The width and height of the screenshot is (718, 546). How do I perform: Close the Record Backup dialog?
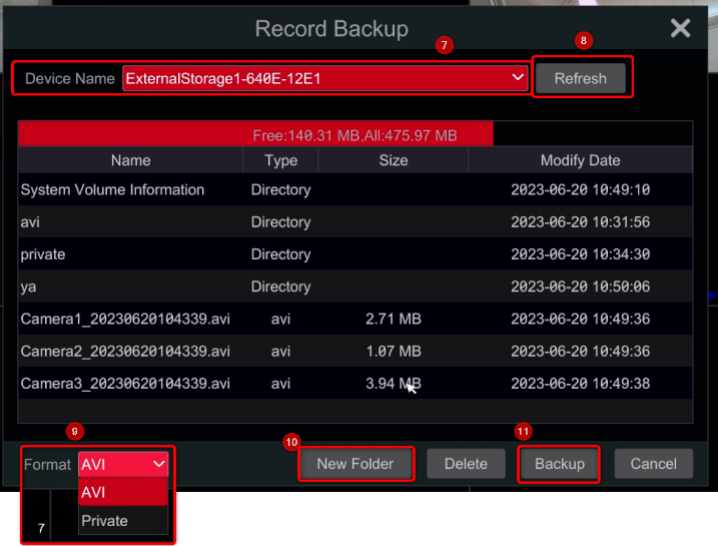tap(680, 28)
